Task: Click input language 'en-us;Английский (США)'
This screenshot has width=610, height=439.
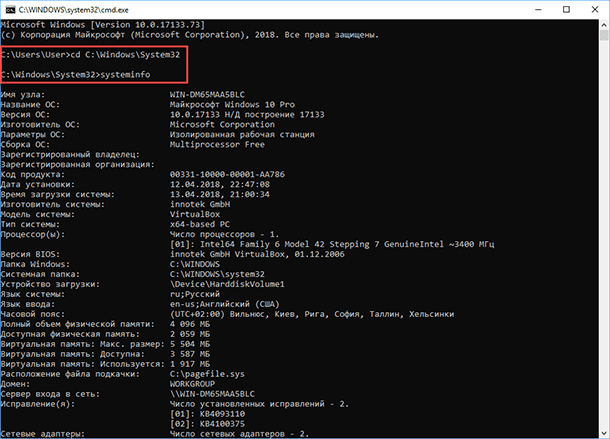Action: pos(225,304)
